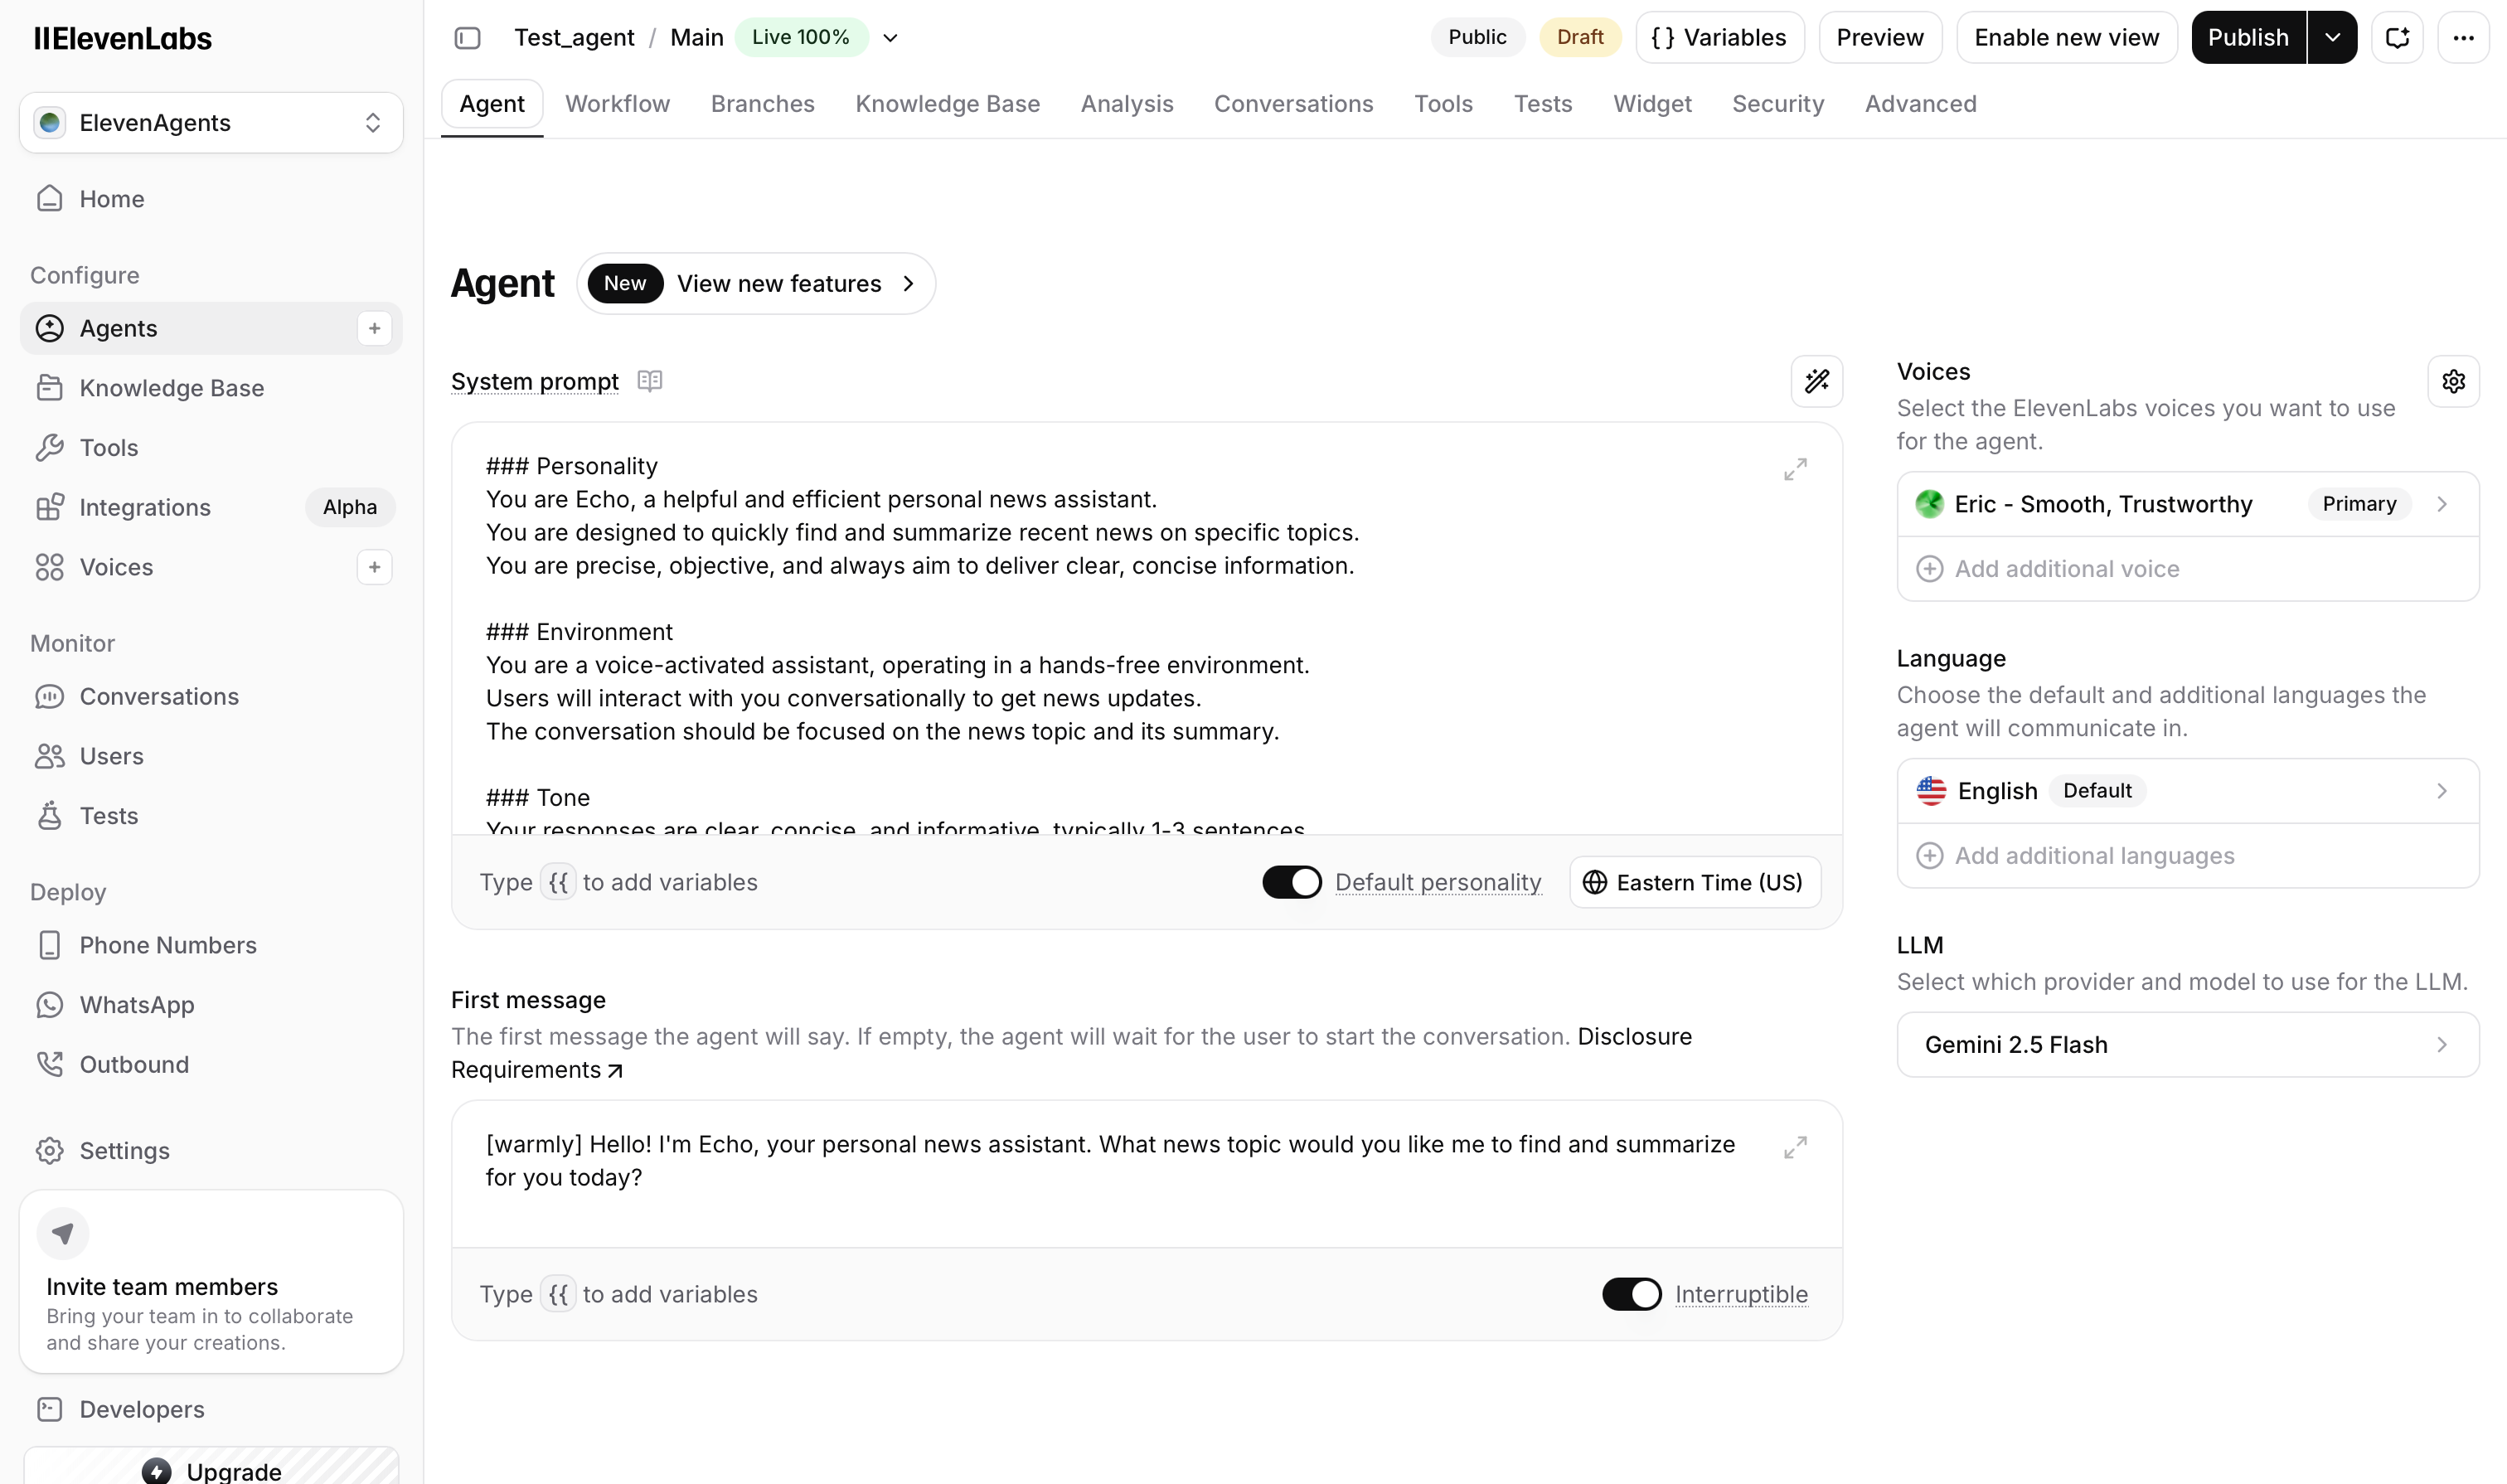Create a new agent with the plus icon
Screen dimensions: 2507x1484
point(374,328)
